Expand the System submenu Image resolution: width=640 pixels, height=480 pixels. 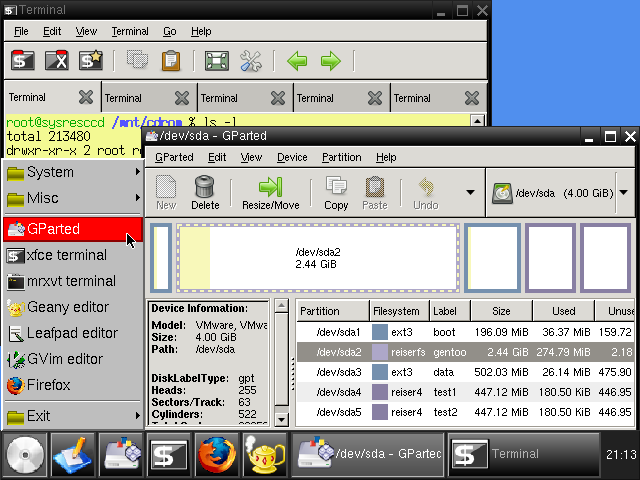[x=72, y=172]
